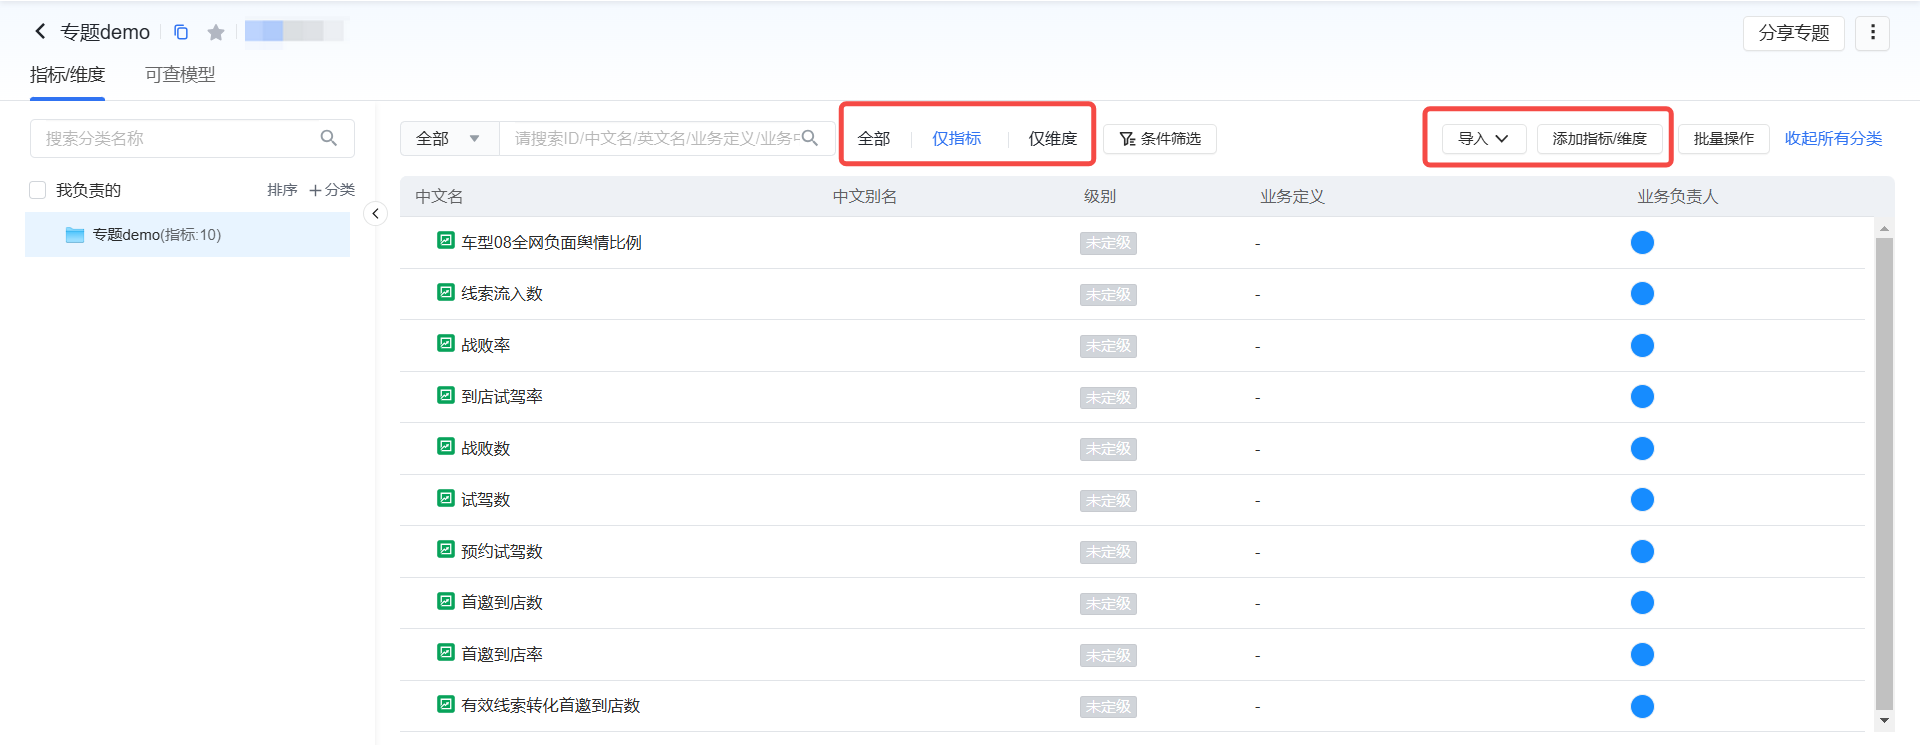The width and height of the screenshot is (1920, 745).
Task: Click the indicator name 到店试驾率
Action: click(502, 396)
